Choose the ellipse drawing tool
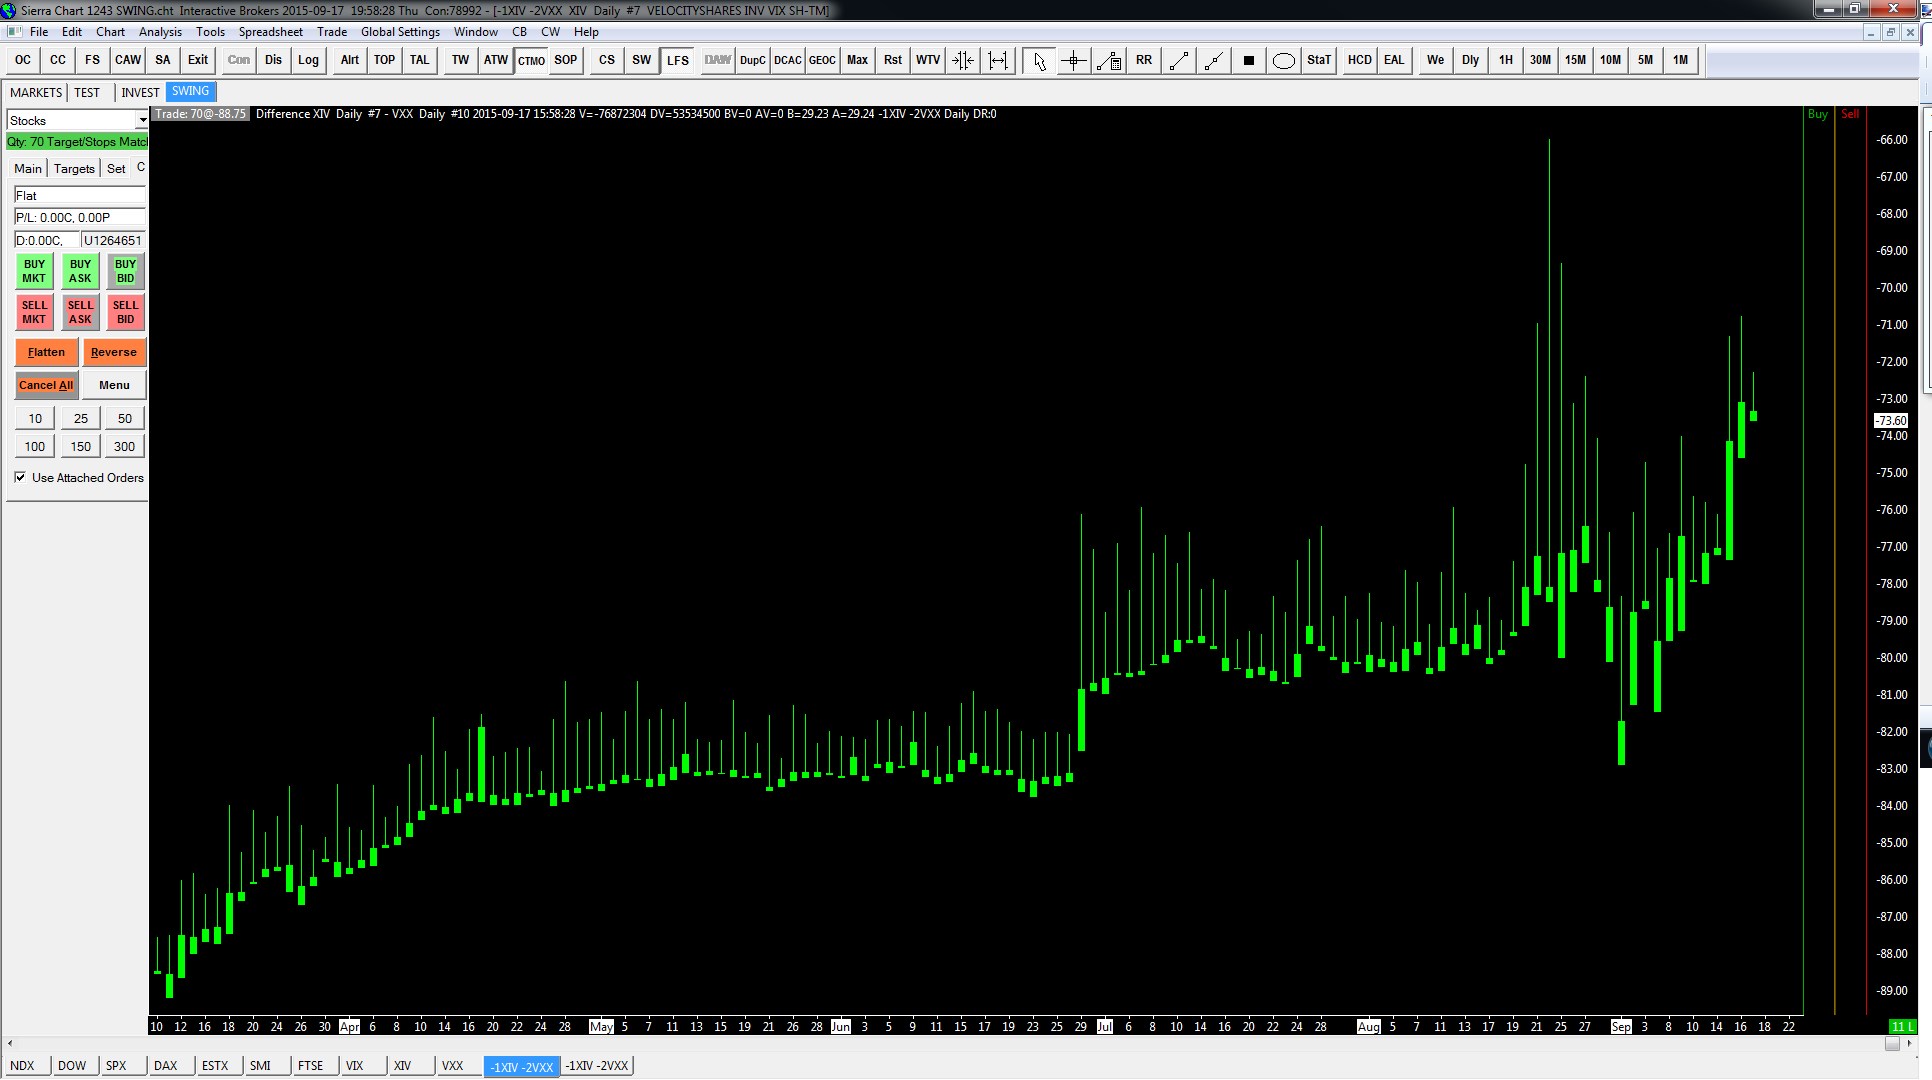 (x=1283, y=61)
